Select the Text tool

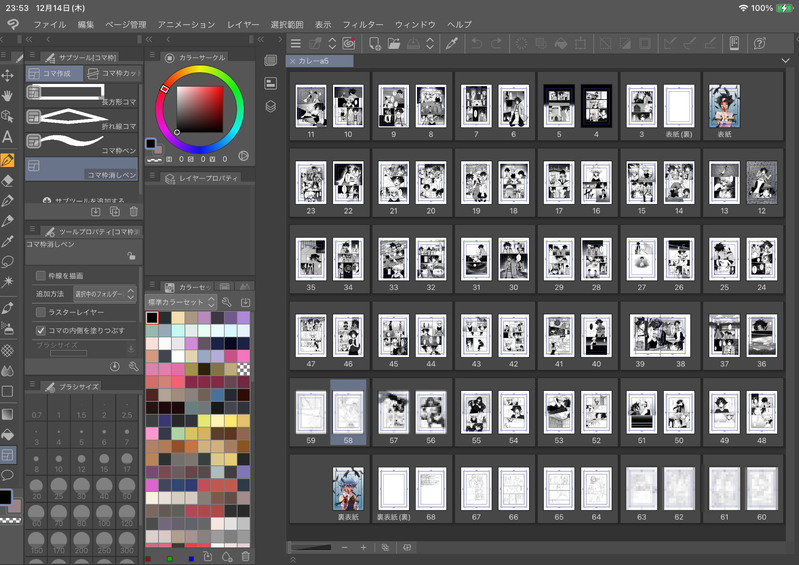click(7, 137)
